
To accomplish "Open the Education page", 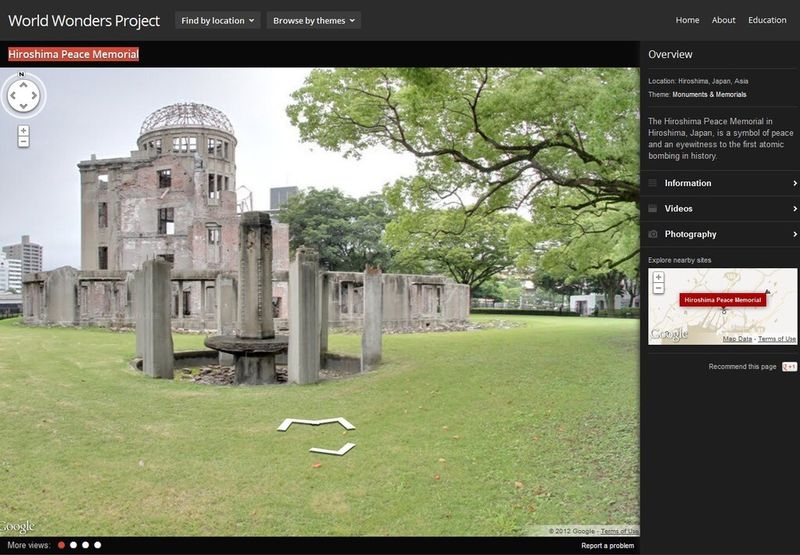I will pos(767,20).
